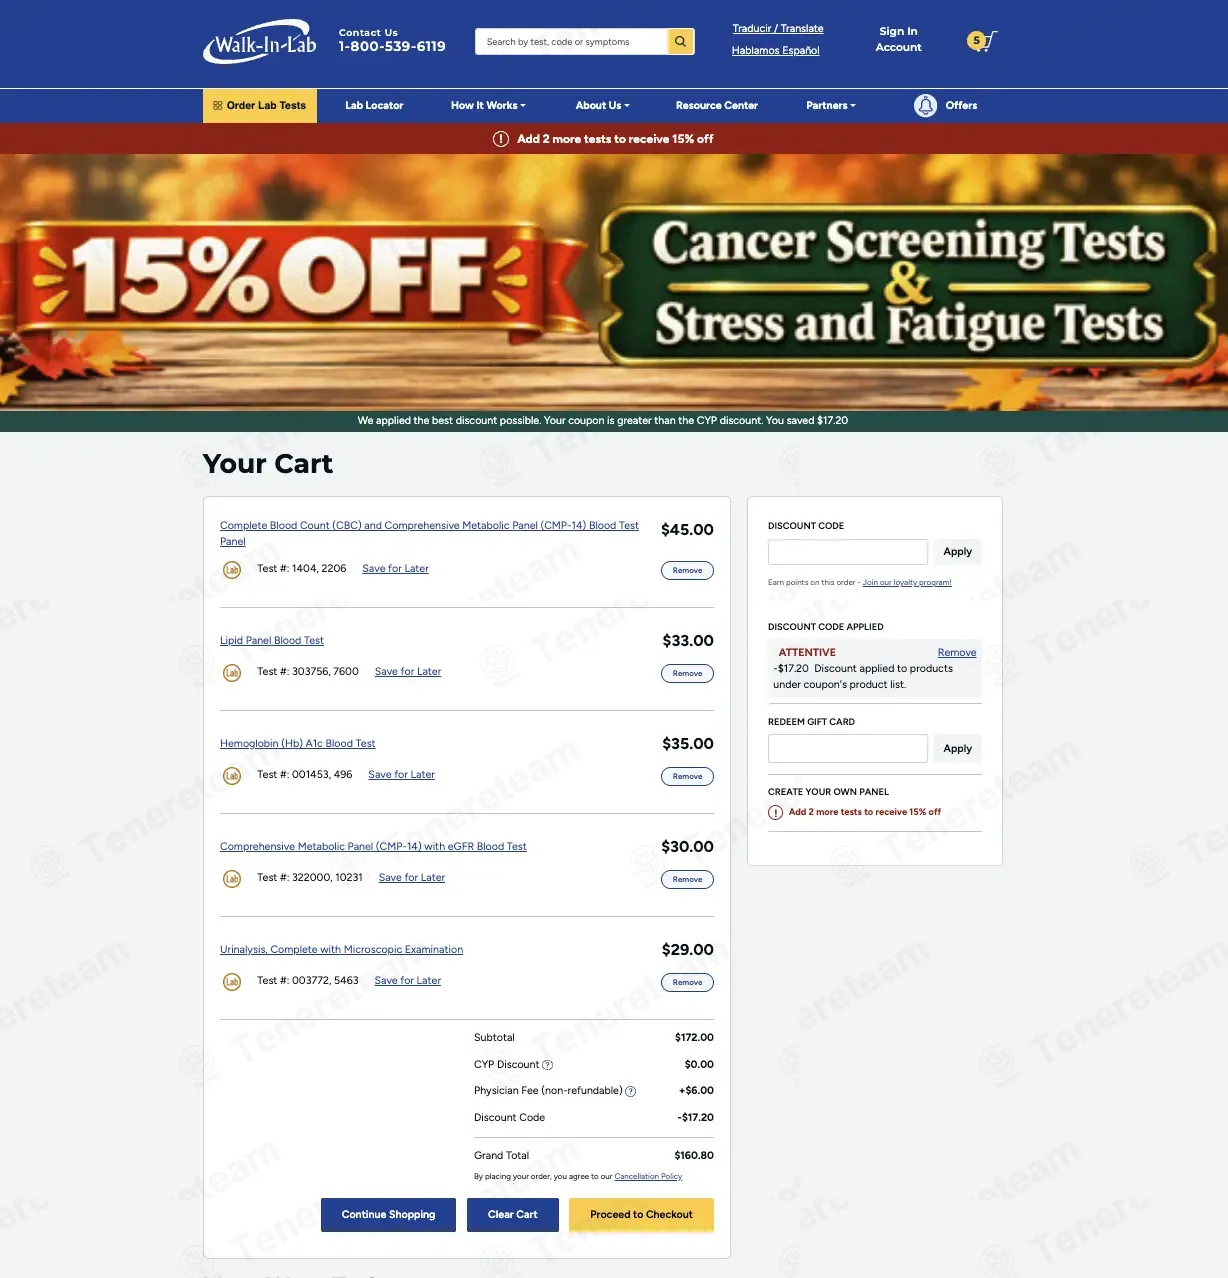Click the Traducir / Translate link

778,29
